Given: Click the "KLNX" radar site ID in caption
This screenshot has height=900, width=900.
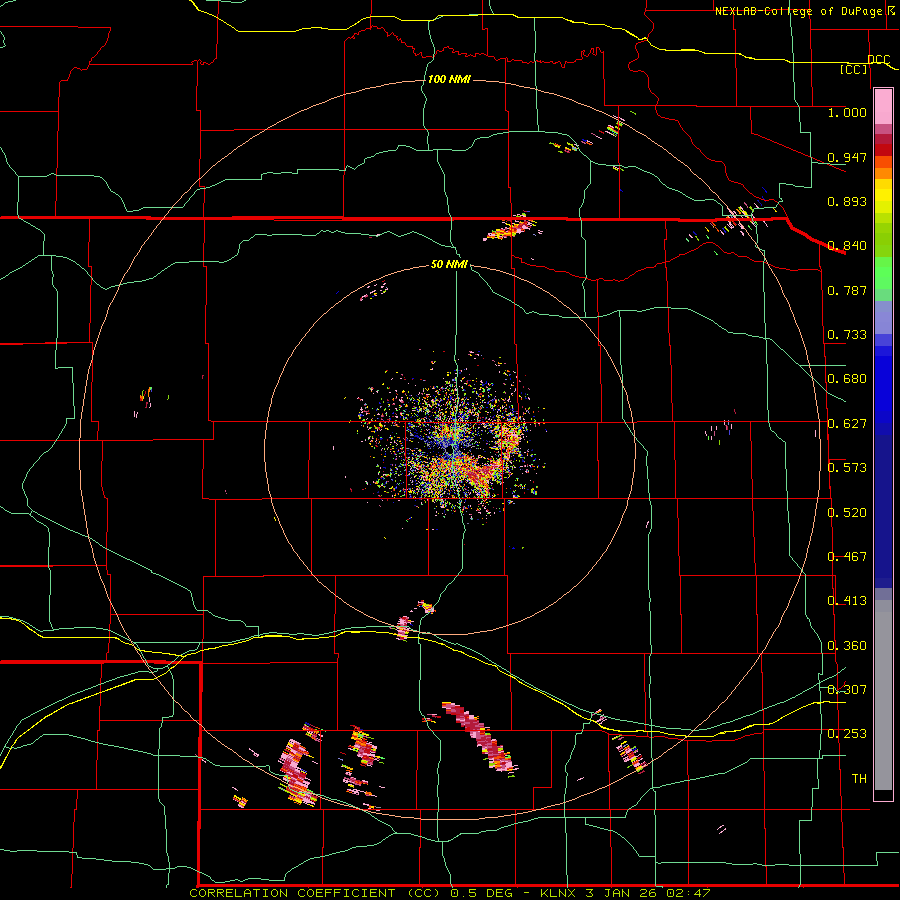Looking at the screenshot, I should (558, 893).
